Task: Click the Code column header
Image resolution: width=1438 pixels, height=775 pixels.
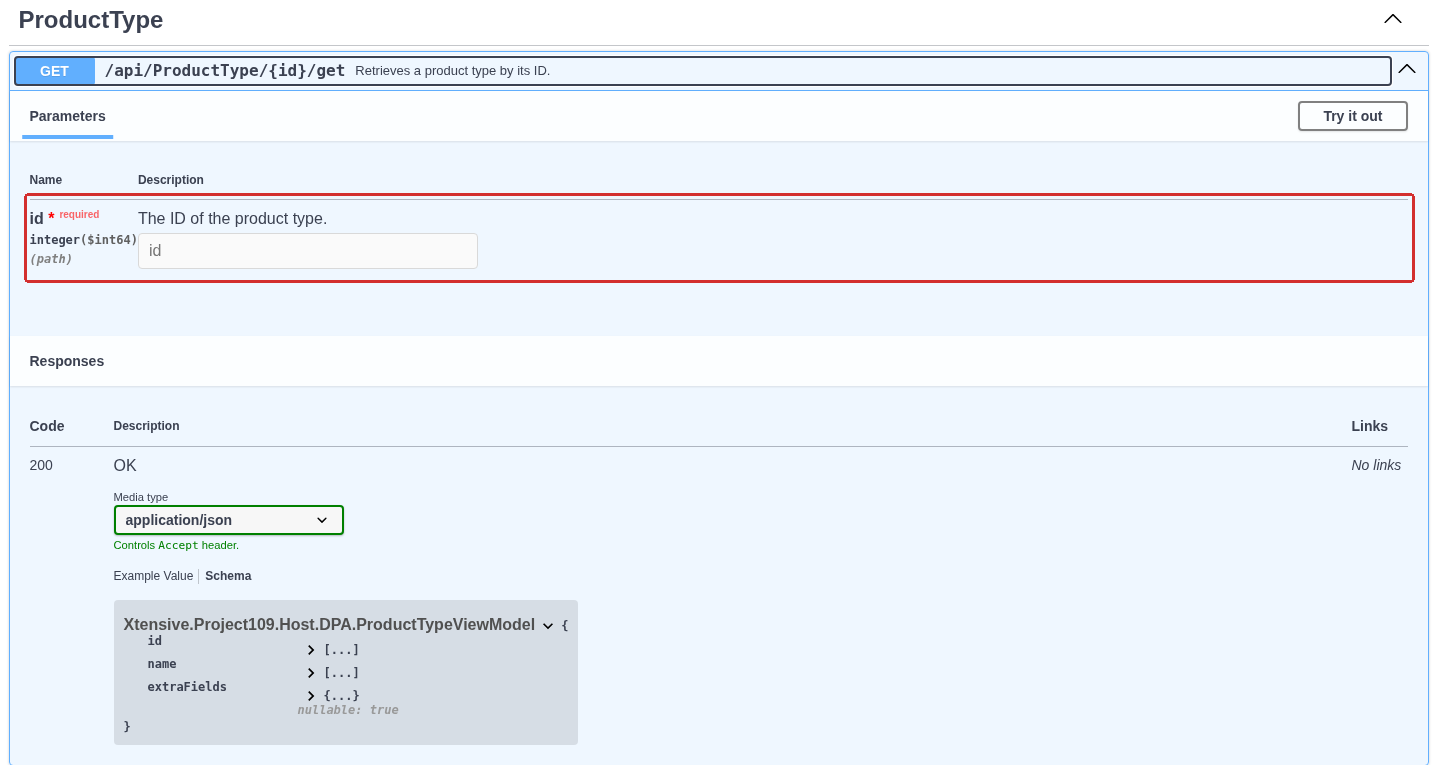Action: (47, 426)
